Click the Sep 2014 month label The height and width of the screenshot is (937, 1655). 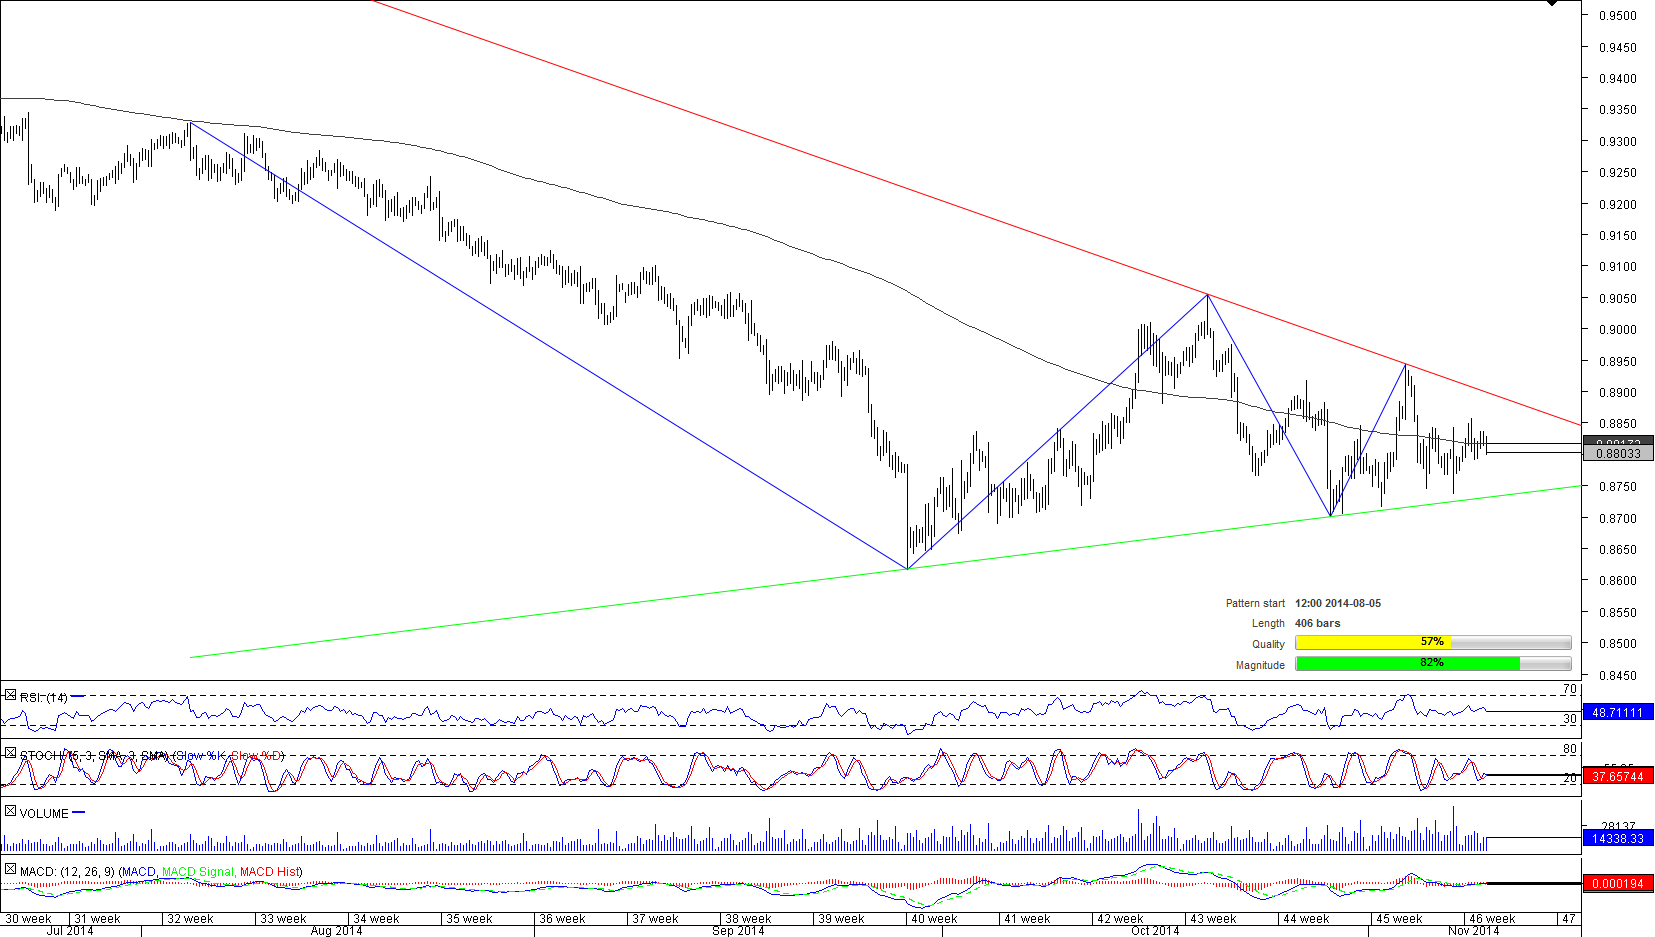738,930
